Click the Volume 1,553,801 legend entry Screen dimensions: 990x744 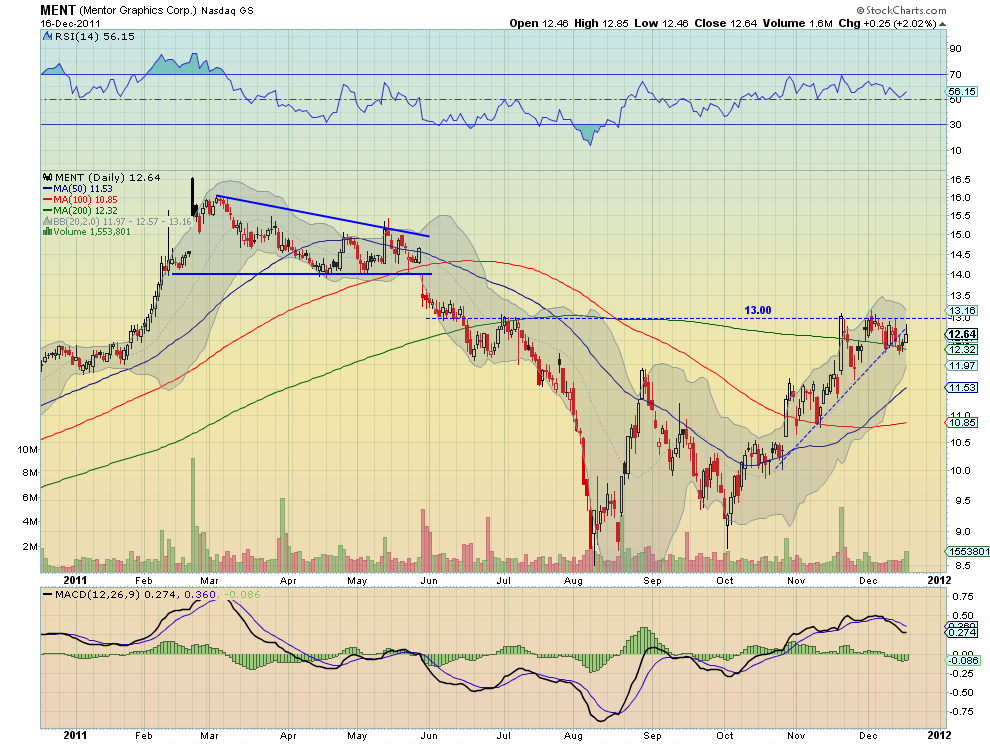pyautogui.click(x=92, y=232)
